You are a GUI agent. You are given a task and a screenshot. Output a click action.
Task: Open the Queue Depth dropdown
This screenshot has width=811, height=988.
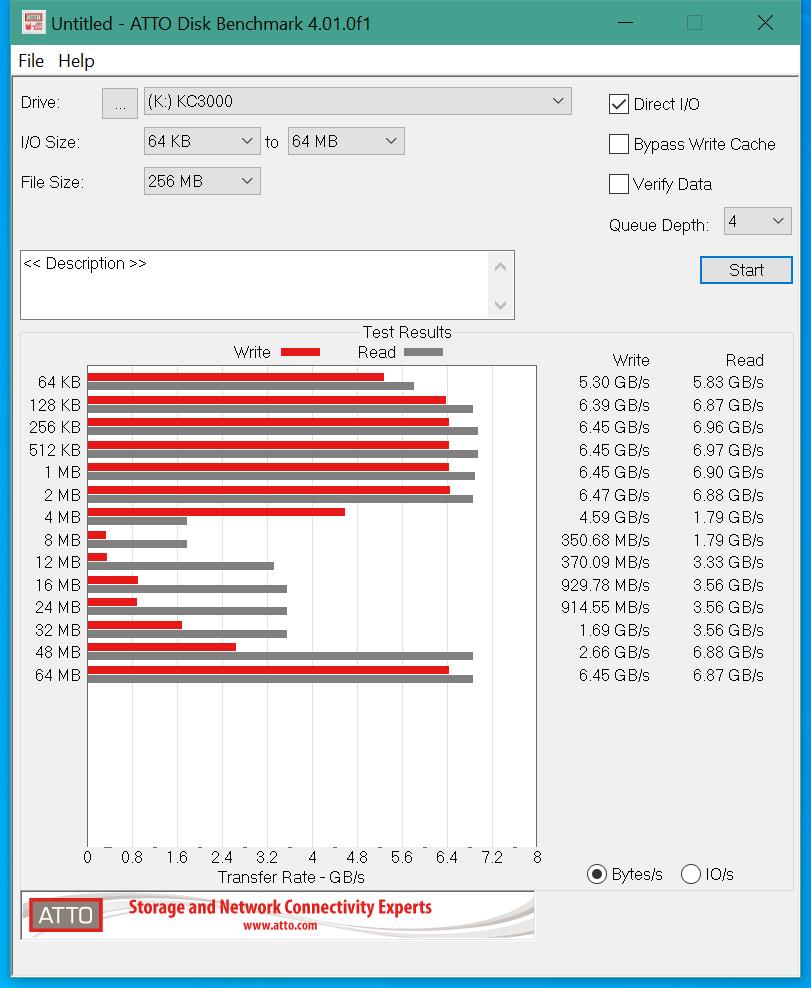click(757, 221)
